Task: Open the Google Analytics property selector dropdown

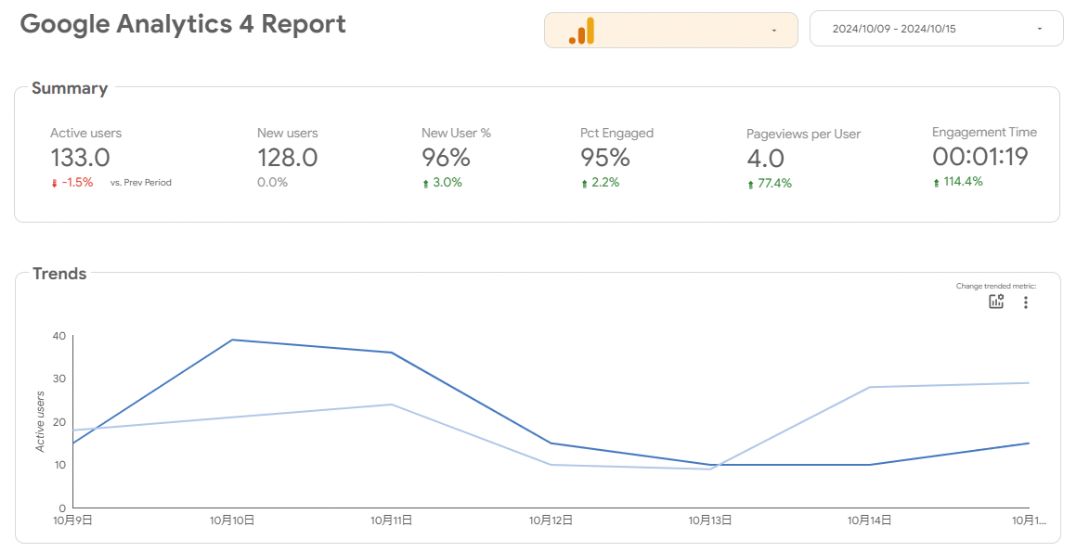Action: click(x=671, y=30)
